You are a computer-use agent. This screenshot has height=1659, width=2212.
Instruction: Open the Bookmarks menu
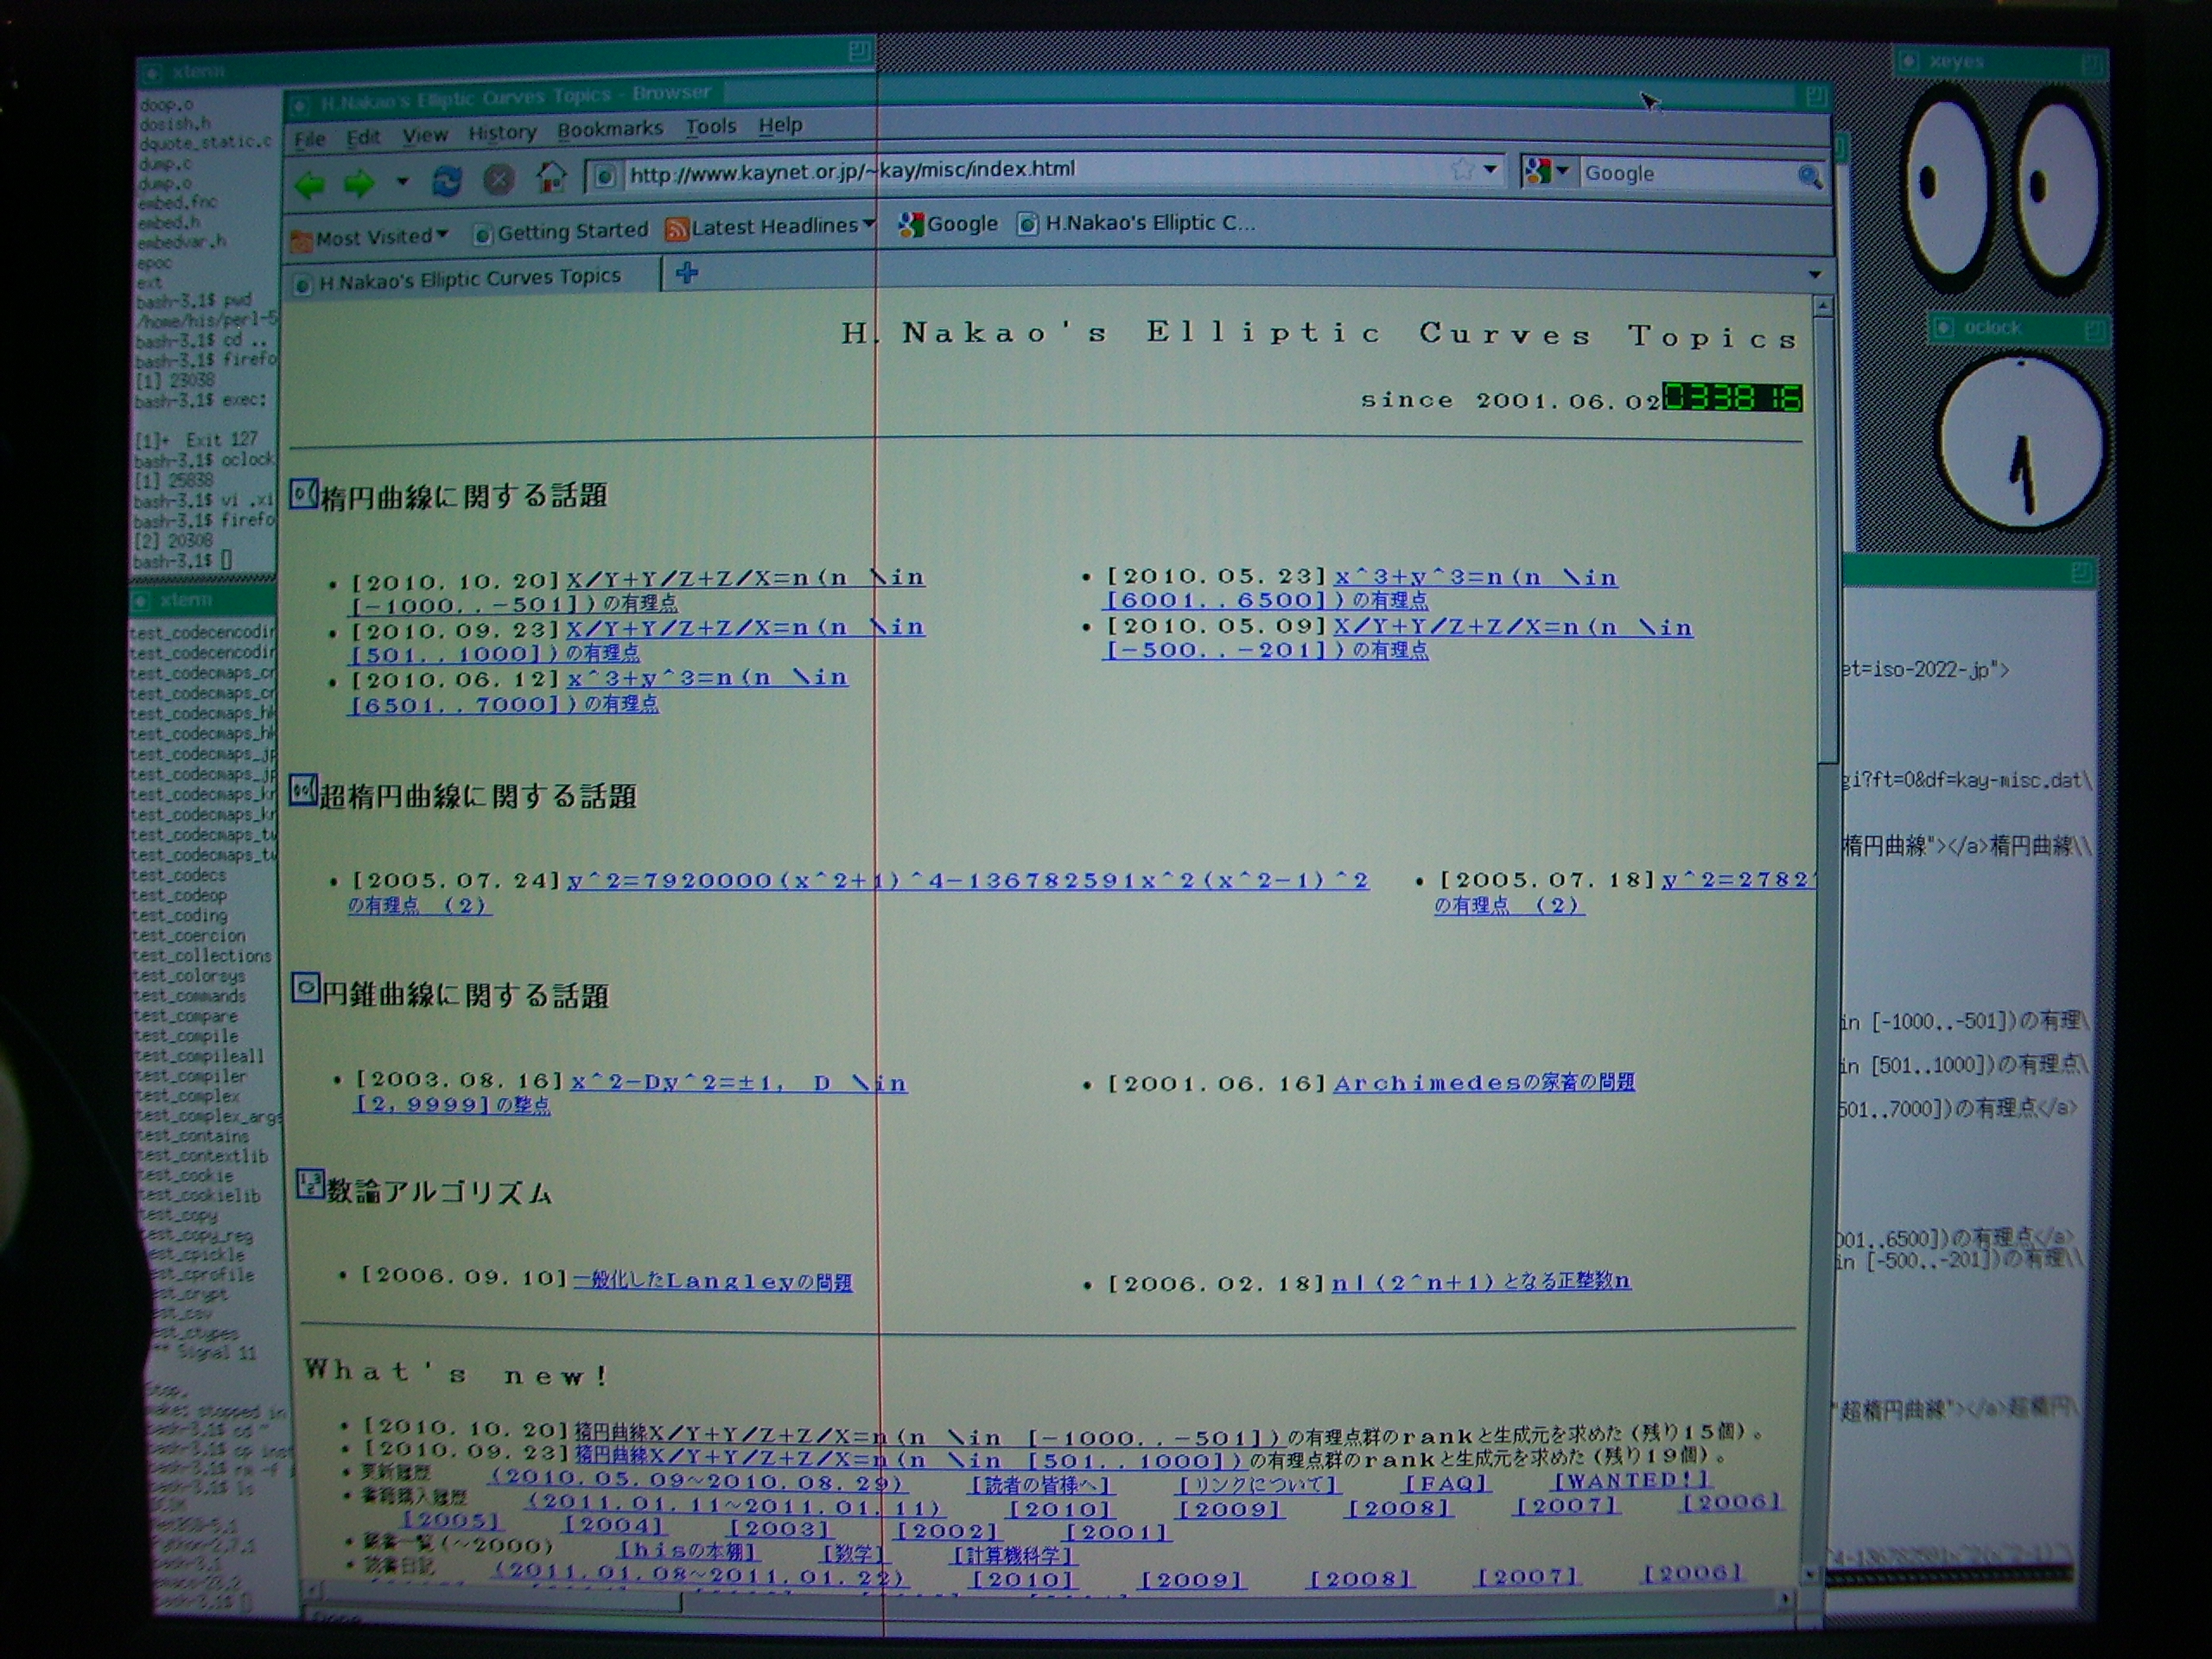pyautogui.click(x=610, y=129)
